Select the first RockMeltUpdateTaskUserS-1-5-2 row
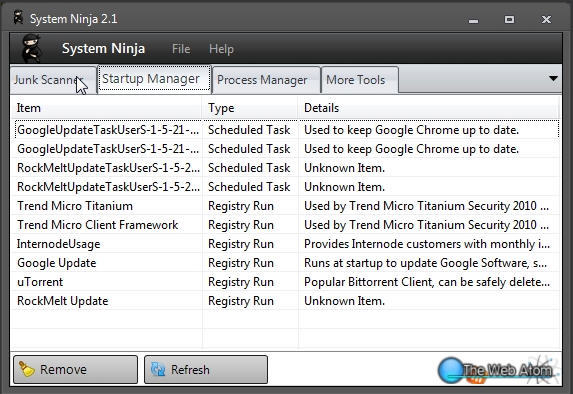 coord(286,168)
